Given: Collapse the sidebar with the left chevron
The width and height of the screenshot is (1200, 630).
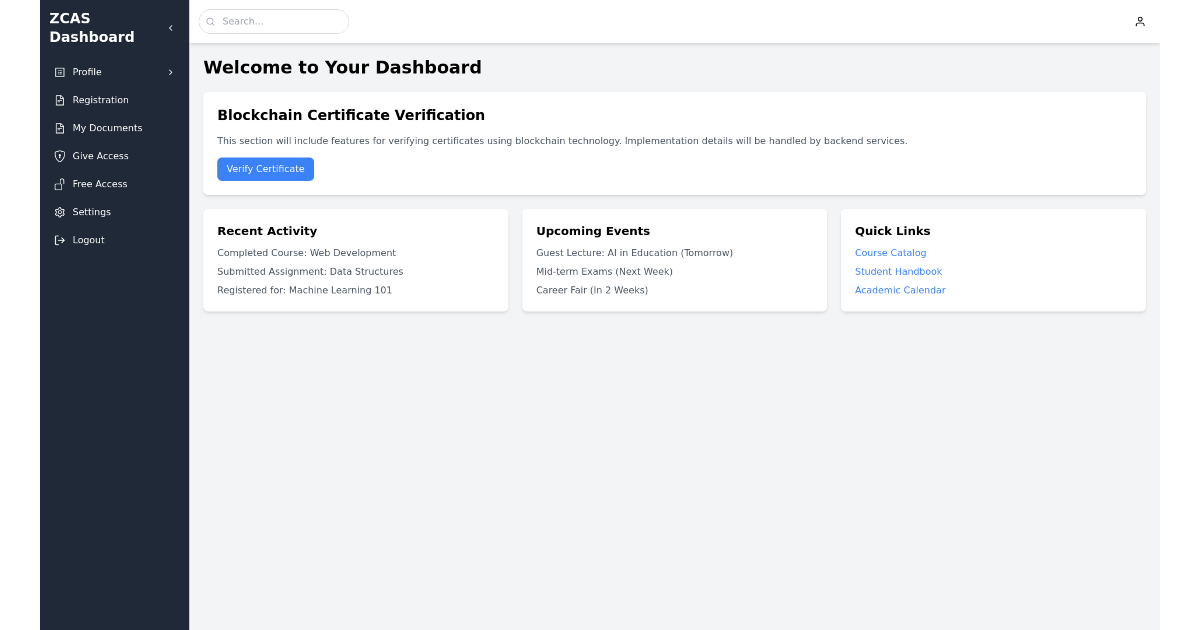Looking at the screenshot, I should (x=170, y=27).
